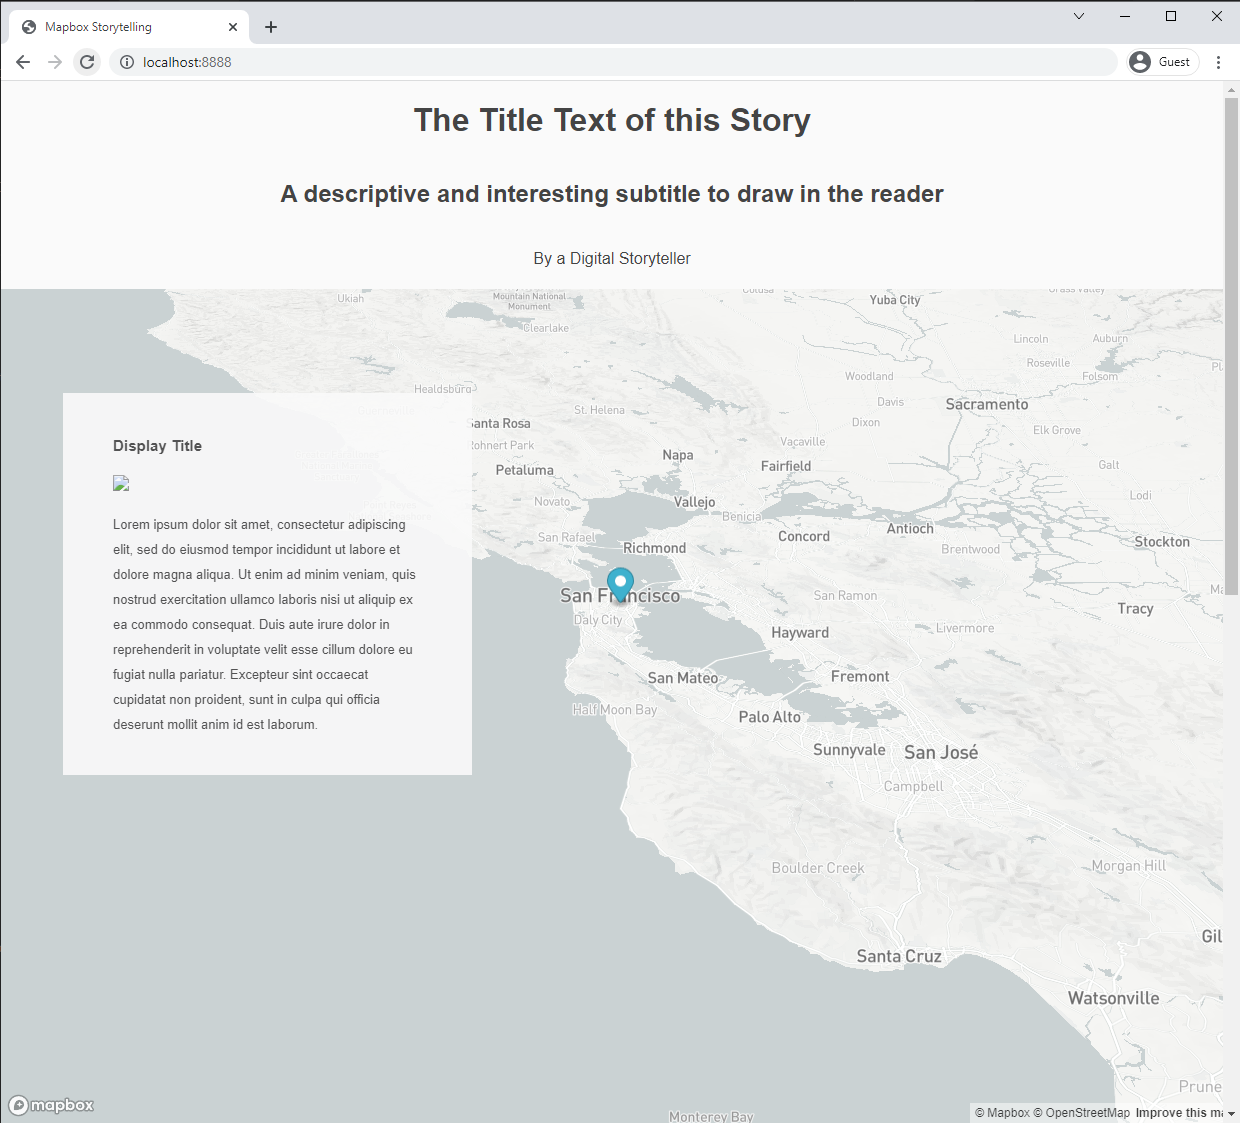Click the Mapbox copyright link
1240x1123 pixels.
point(1003,1112)
